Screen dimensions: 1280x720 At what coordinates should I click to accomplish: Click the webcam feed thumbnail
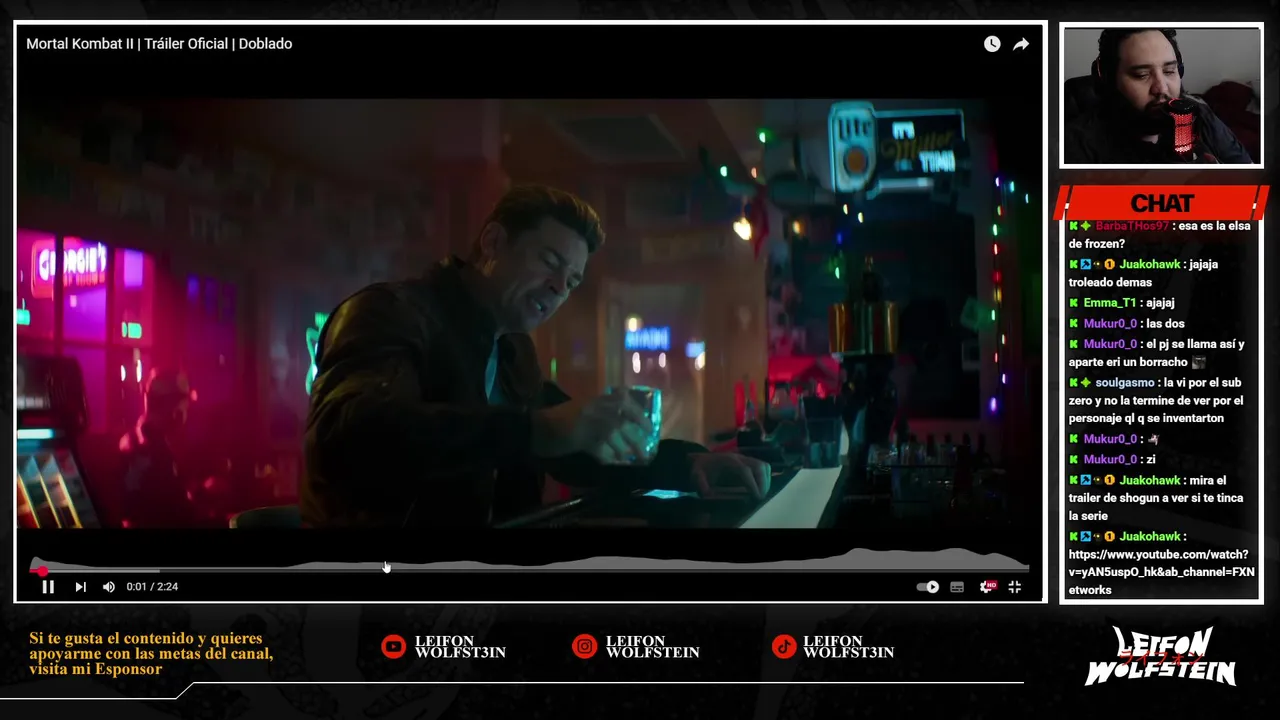(1161, 96)
